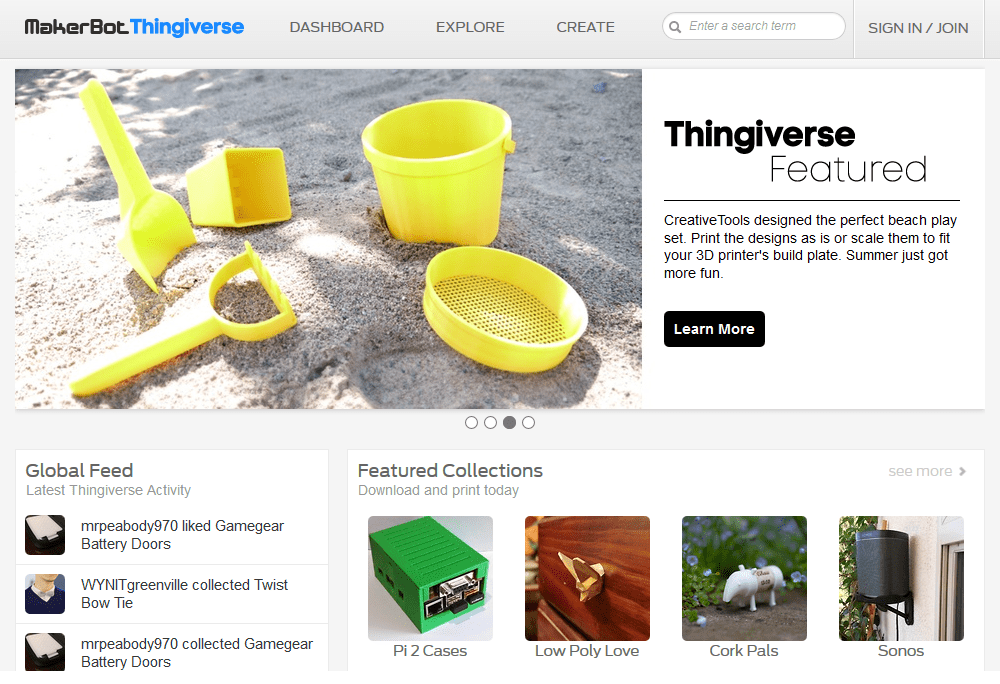Open the Low Poly Love collection image
Screen dimensions: 1000x684
pos(587,578)
